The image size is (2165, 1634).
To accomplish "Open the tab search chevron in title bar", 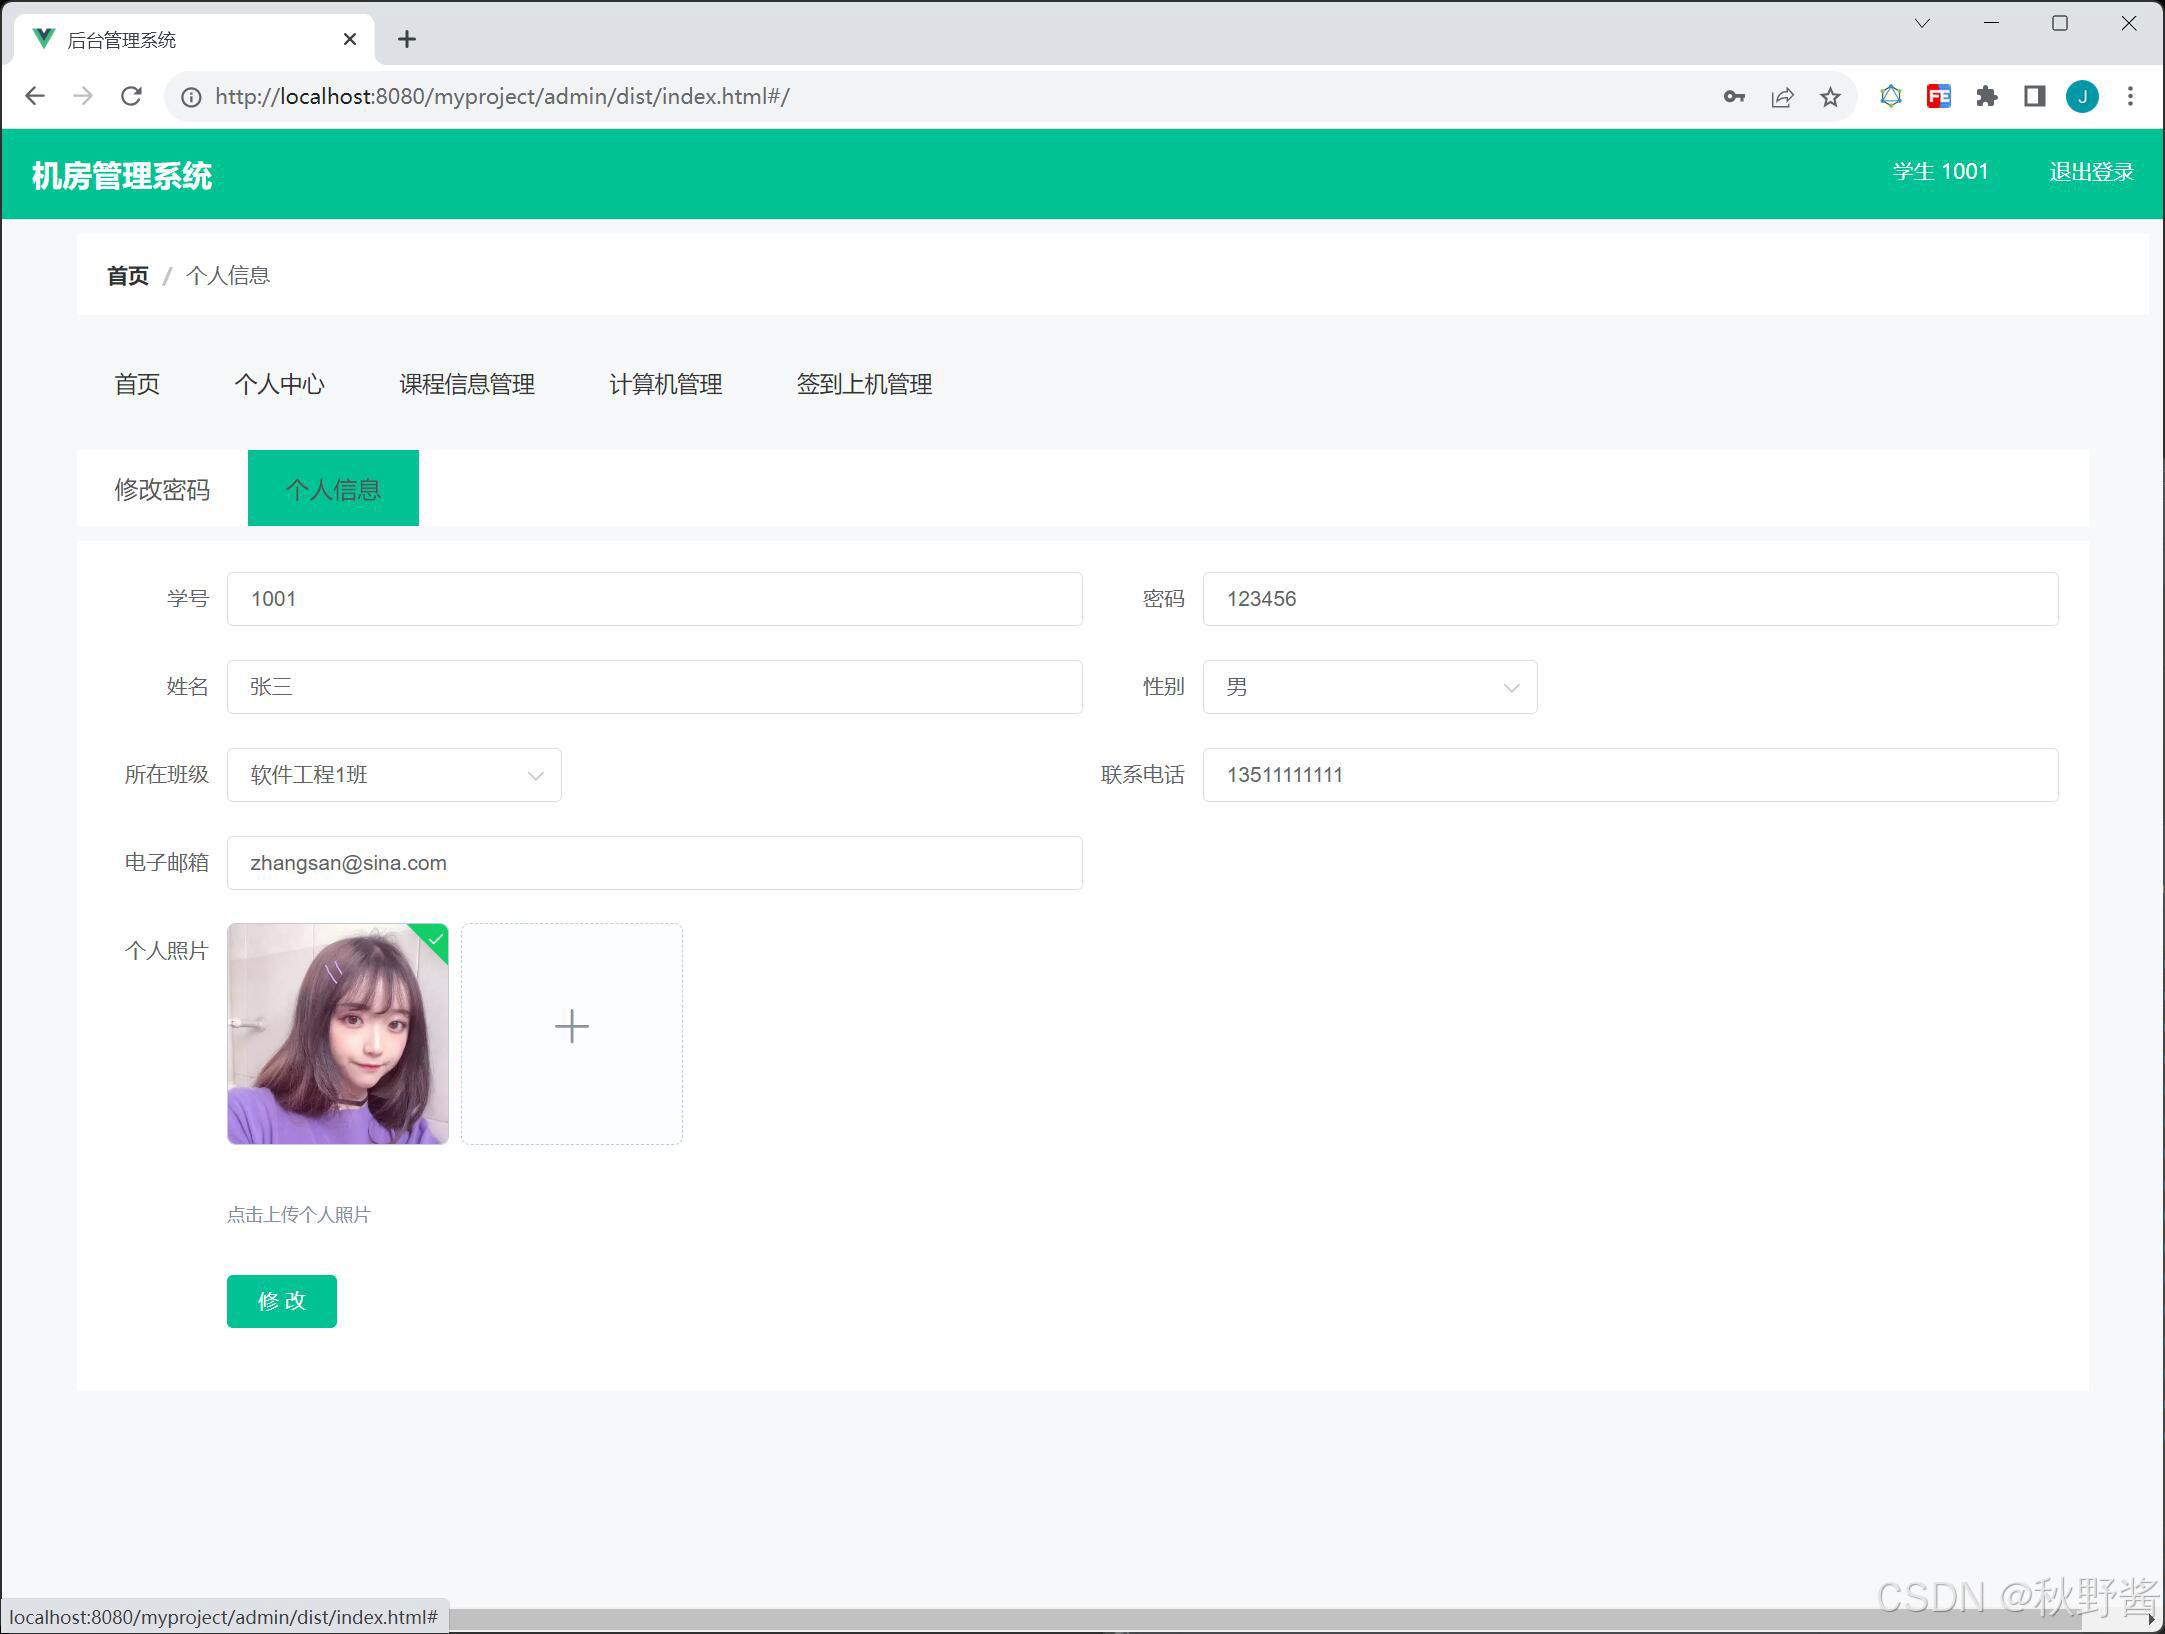I will tap(1921, 23).
